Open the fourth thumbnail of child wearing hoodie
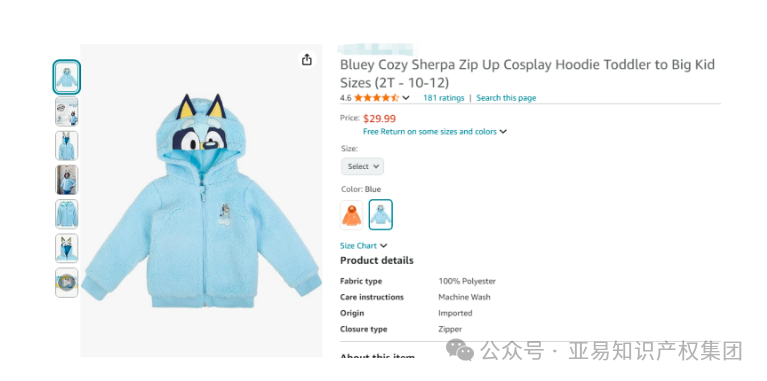Image resolution: width=767 pixels, height=381 pixels. (67, 180)
